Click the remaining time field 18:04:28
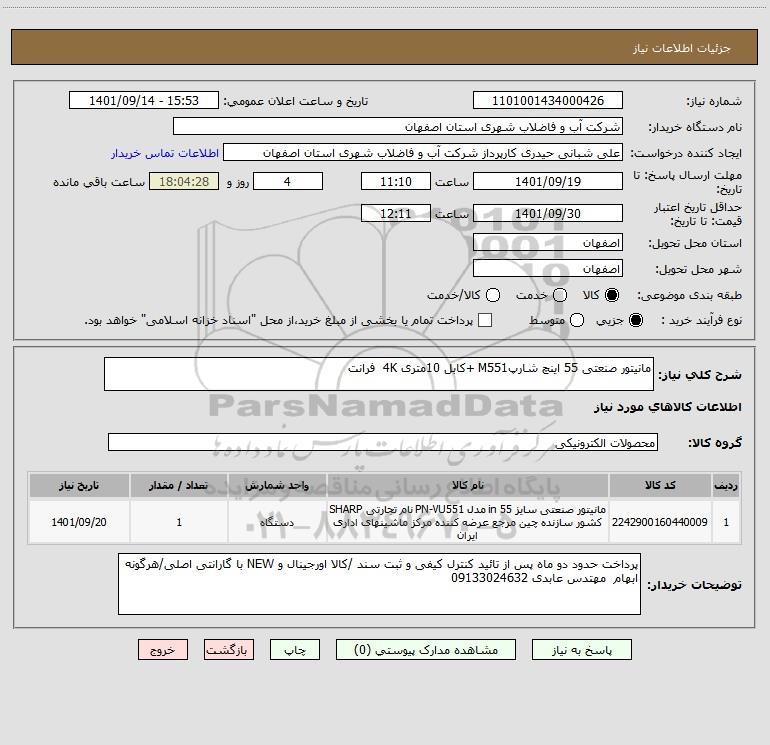The width and height of the screenshot is (770, 745). click(184, 181)
